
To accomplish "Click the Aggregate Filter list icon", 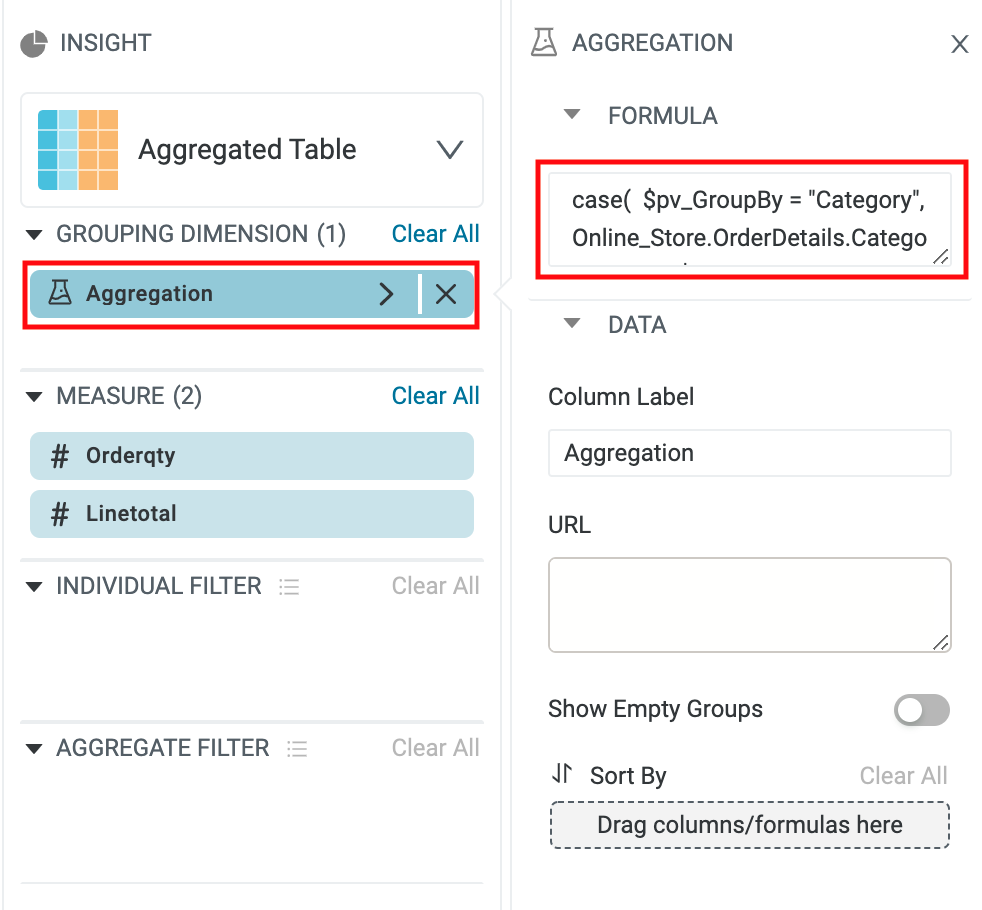I will pyautogui.click(x=296, y=749).
